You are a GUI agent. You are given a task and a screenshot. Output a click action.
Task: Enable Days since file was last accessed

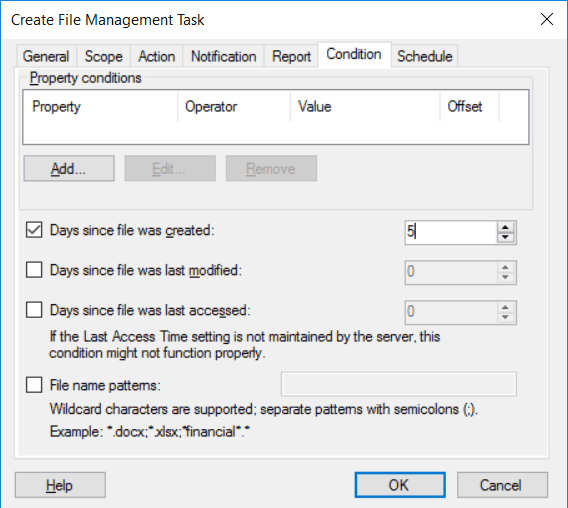(34, 310)
